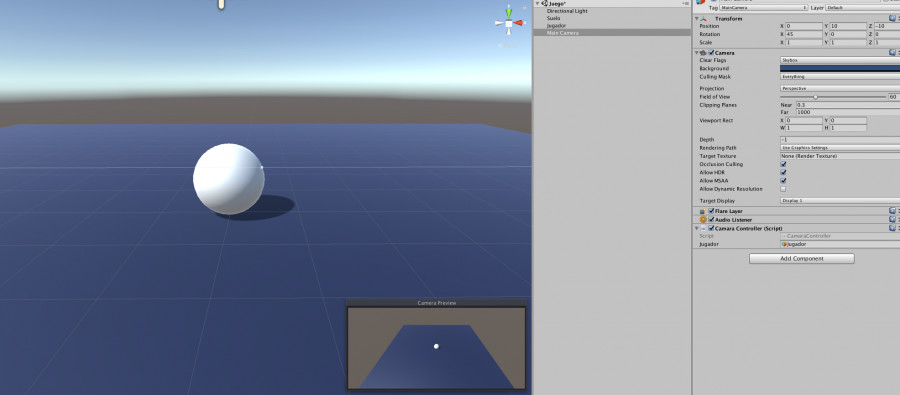Open the Camera component help icon

pyautogui.click(x=892, y=52)
